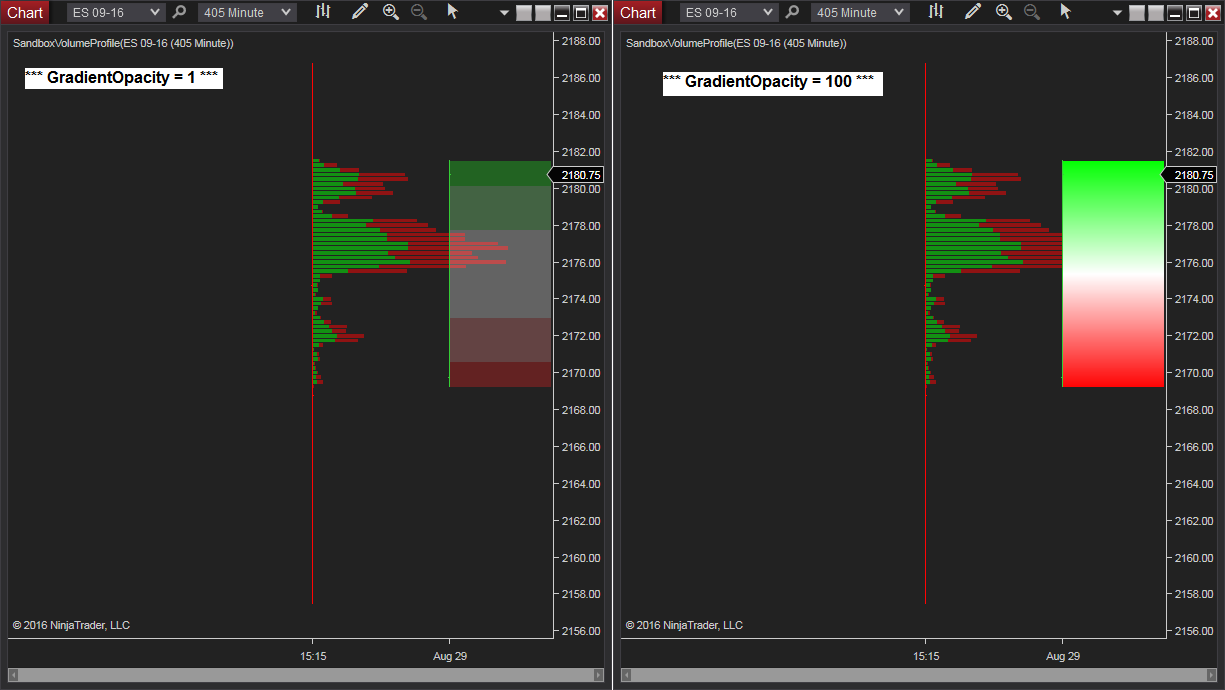
Task: Expand toolbar overflow arrow in GradientOpacity = 100 chart
Action: 1117,13
